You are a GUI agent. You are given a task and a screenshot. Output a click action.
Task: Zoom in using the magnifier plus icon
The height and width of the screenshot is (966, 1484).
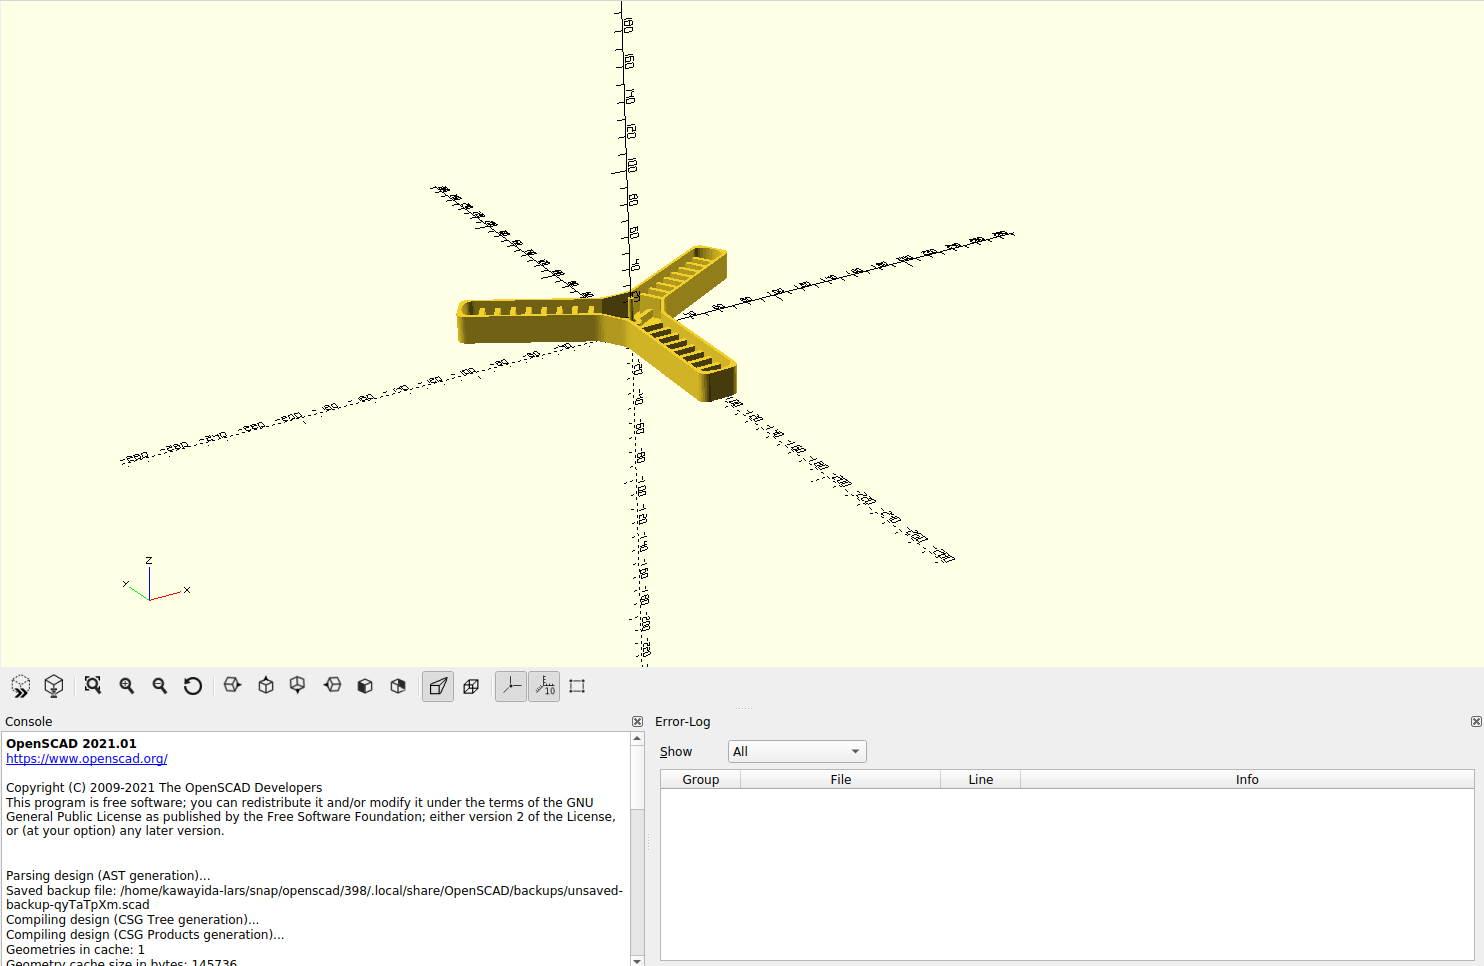127,686
